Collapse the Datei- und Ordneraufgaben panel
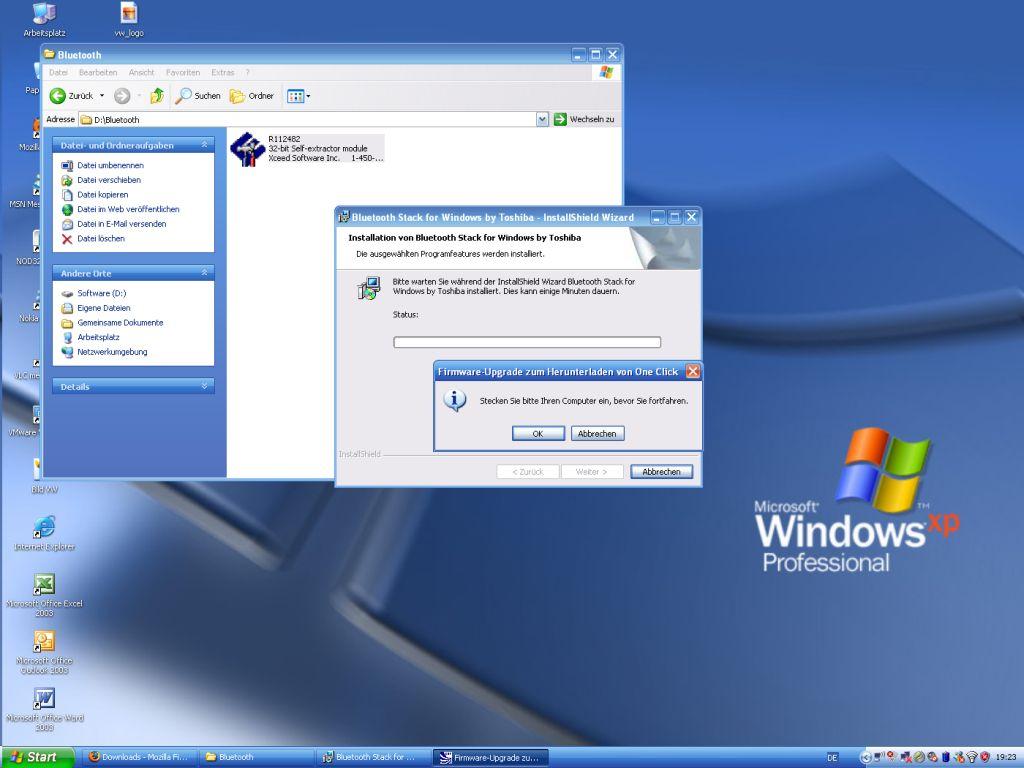Screen dimensions: 1024x768 click(205, 145)
